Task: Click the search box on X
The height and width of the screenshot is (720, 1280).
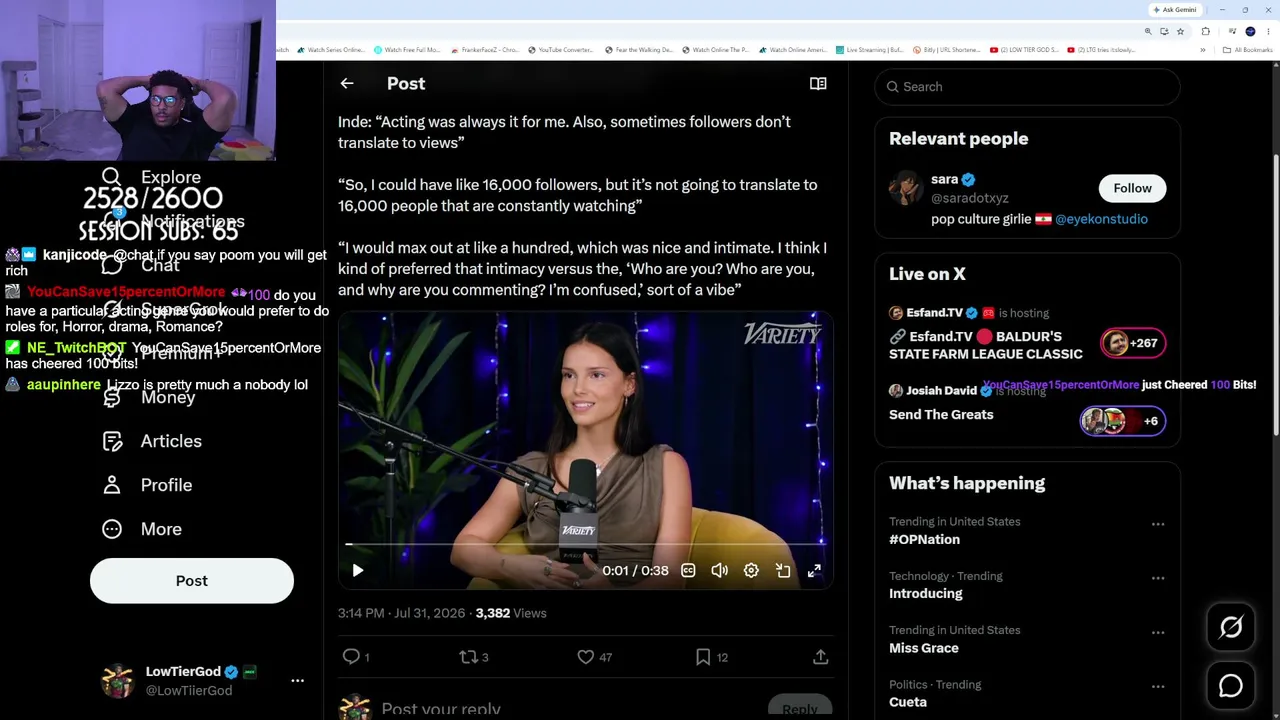Action: point(1027,87)
